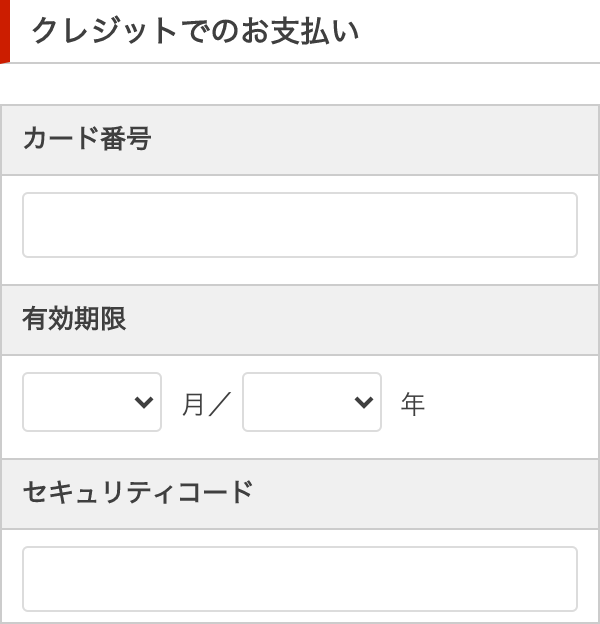The height and width of the screenshot is (624, 600).
Task: Click the セキュリティコード label
Action: pos(137,493)
